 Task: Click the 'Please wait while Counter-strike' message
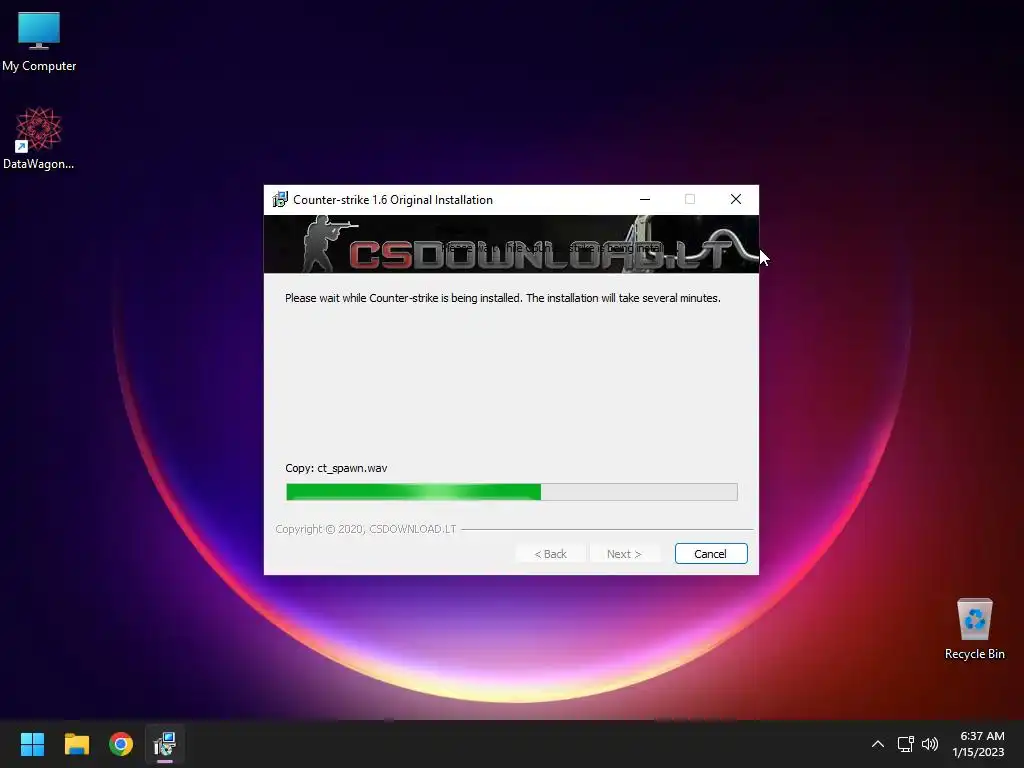point(502,298)
